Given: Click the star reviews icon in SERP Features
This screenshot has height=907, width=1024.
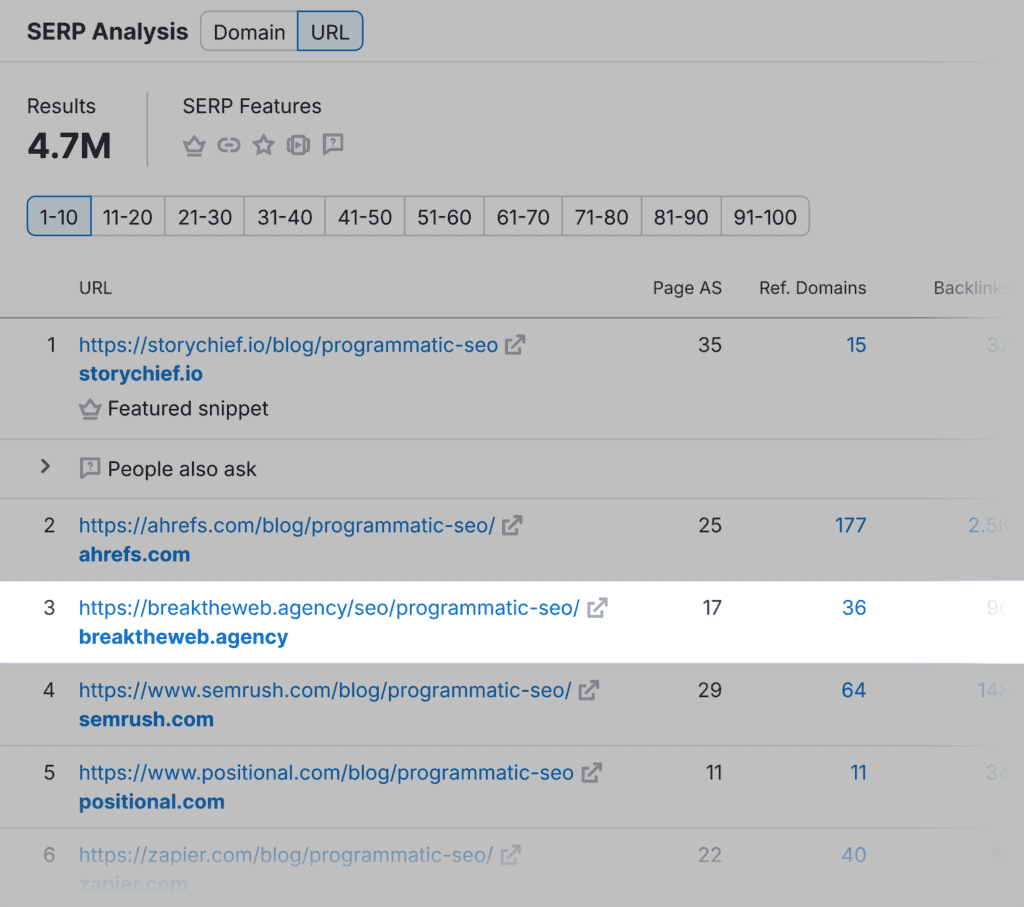Looking at the screenshot, I should point(263,146).
